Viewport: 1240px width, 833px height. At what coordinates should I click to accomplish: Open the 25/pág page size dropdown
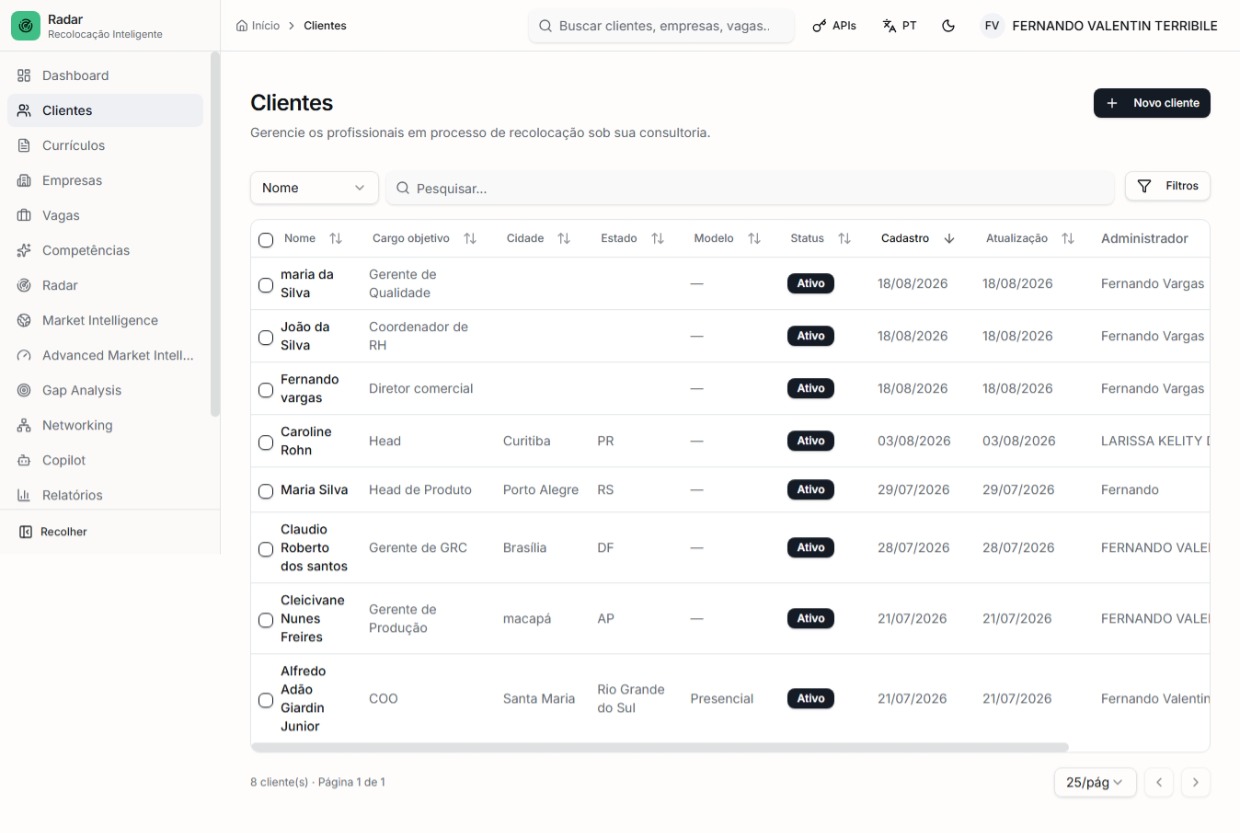(1095, 783)
